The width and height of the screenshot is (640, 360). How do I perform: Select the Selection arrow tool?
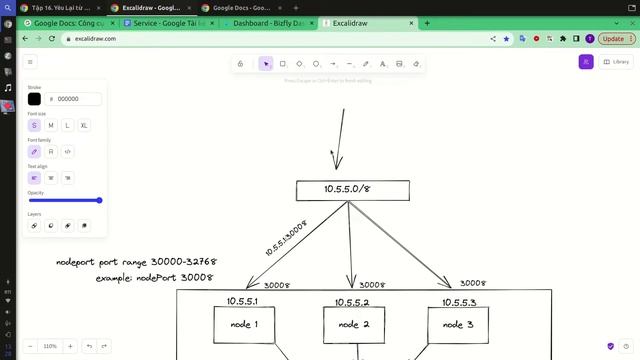pyautogui.click(x=266, y=64)
